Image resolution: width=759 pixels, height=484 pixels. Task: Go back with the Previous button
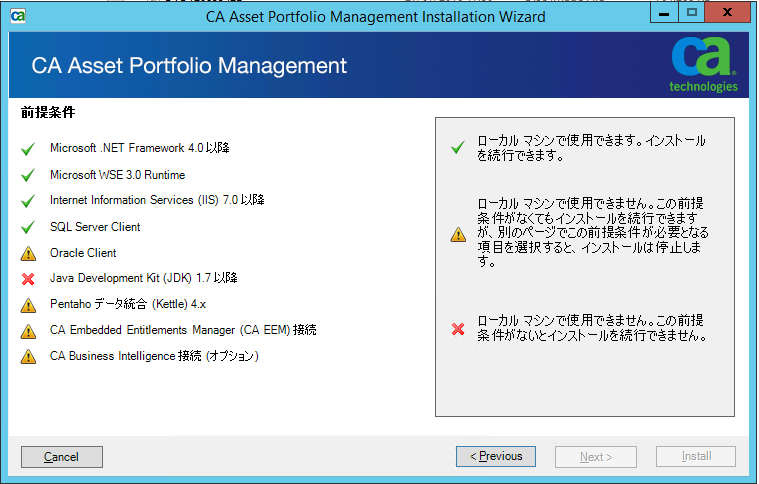coord(496,456)
